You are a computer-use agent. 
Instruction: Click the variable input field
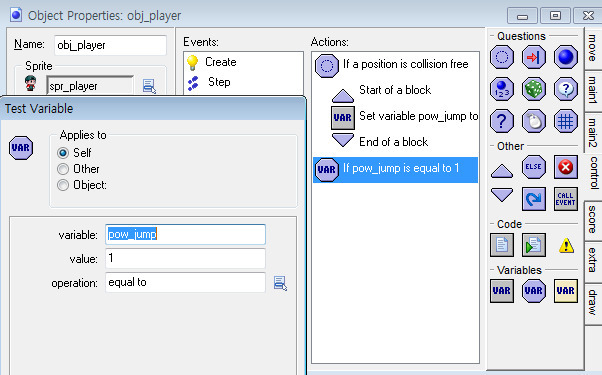click(185, 234)
